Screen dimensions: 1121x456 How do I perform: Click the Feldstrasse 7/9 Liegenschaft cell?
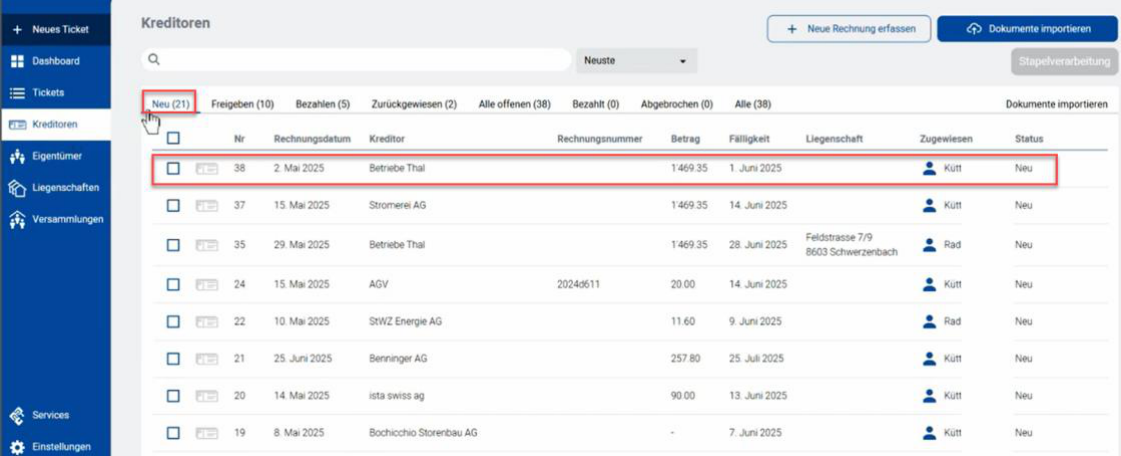[x=851, y=244]
